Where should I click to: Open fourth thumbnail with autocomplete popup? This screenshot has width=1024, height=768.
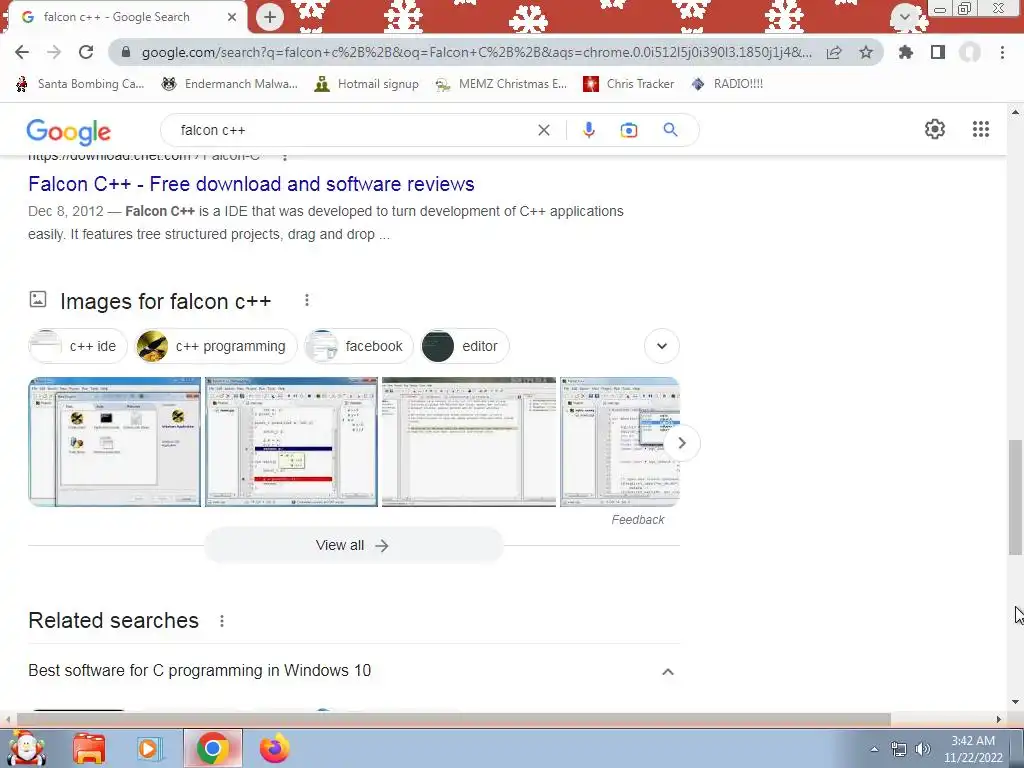tap(619, 441)
